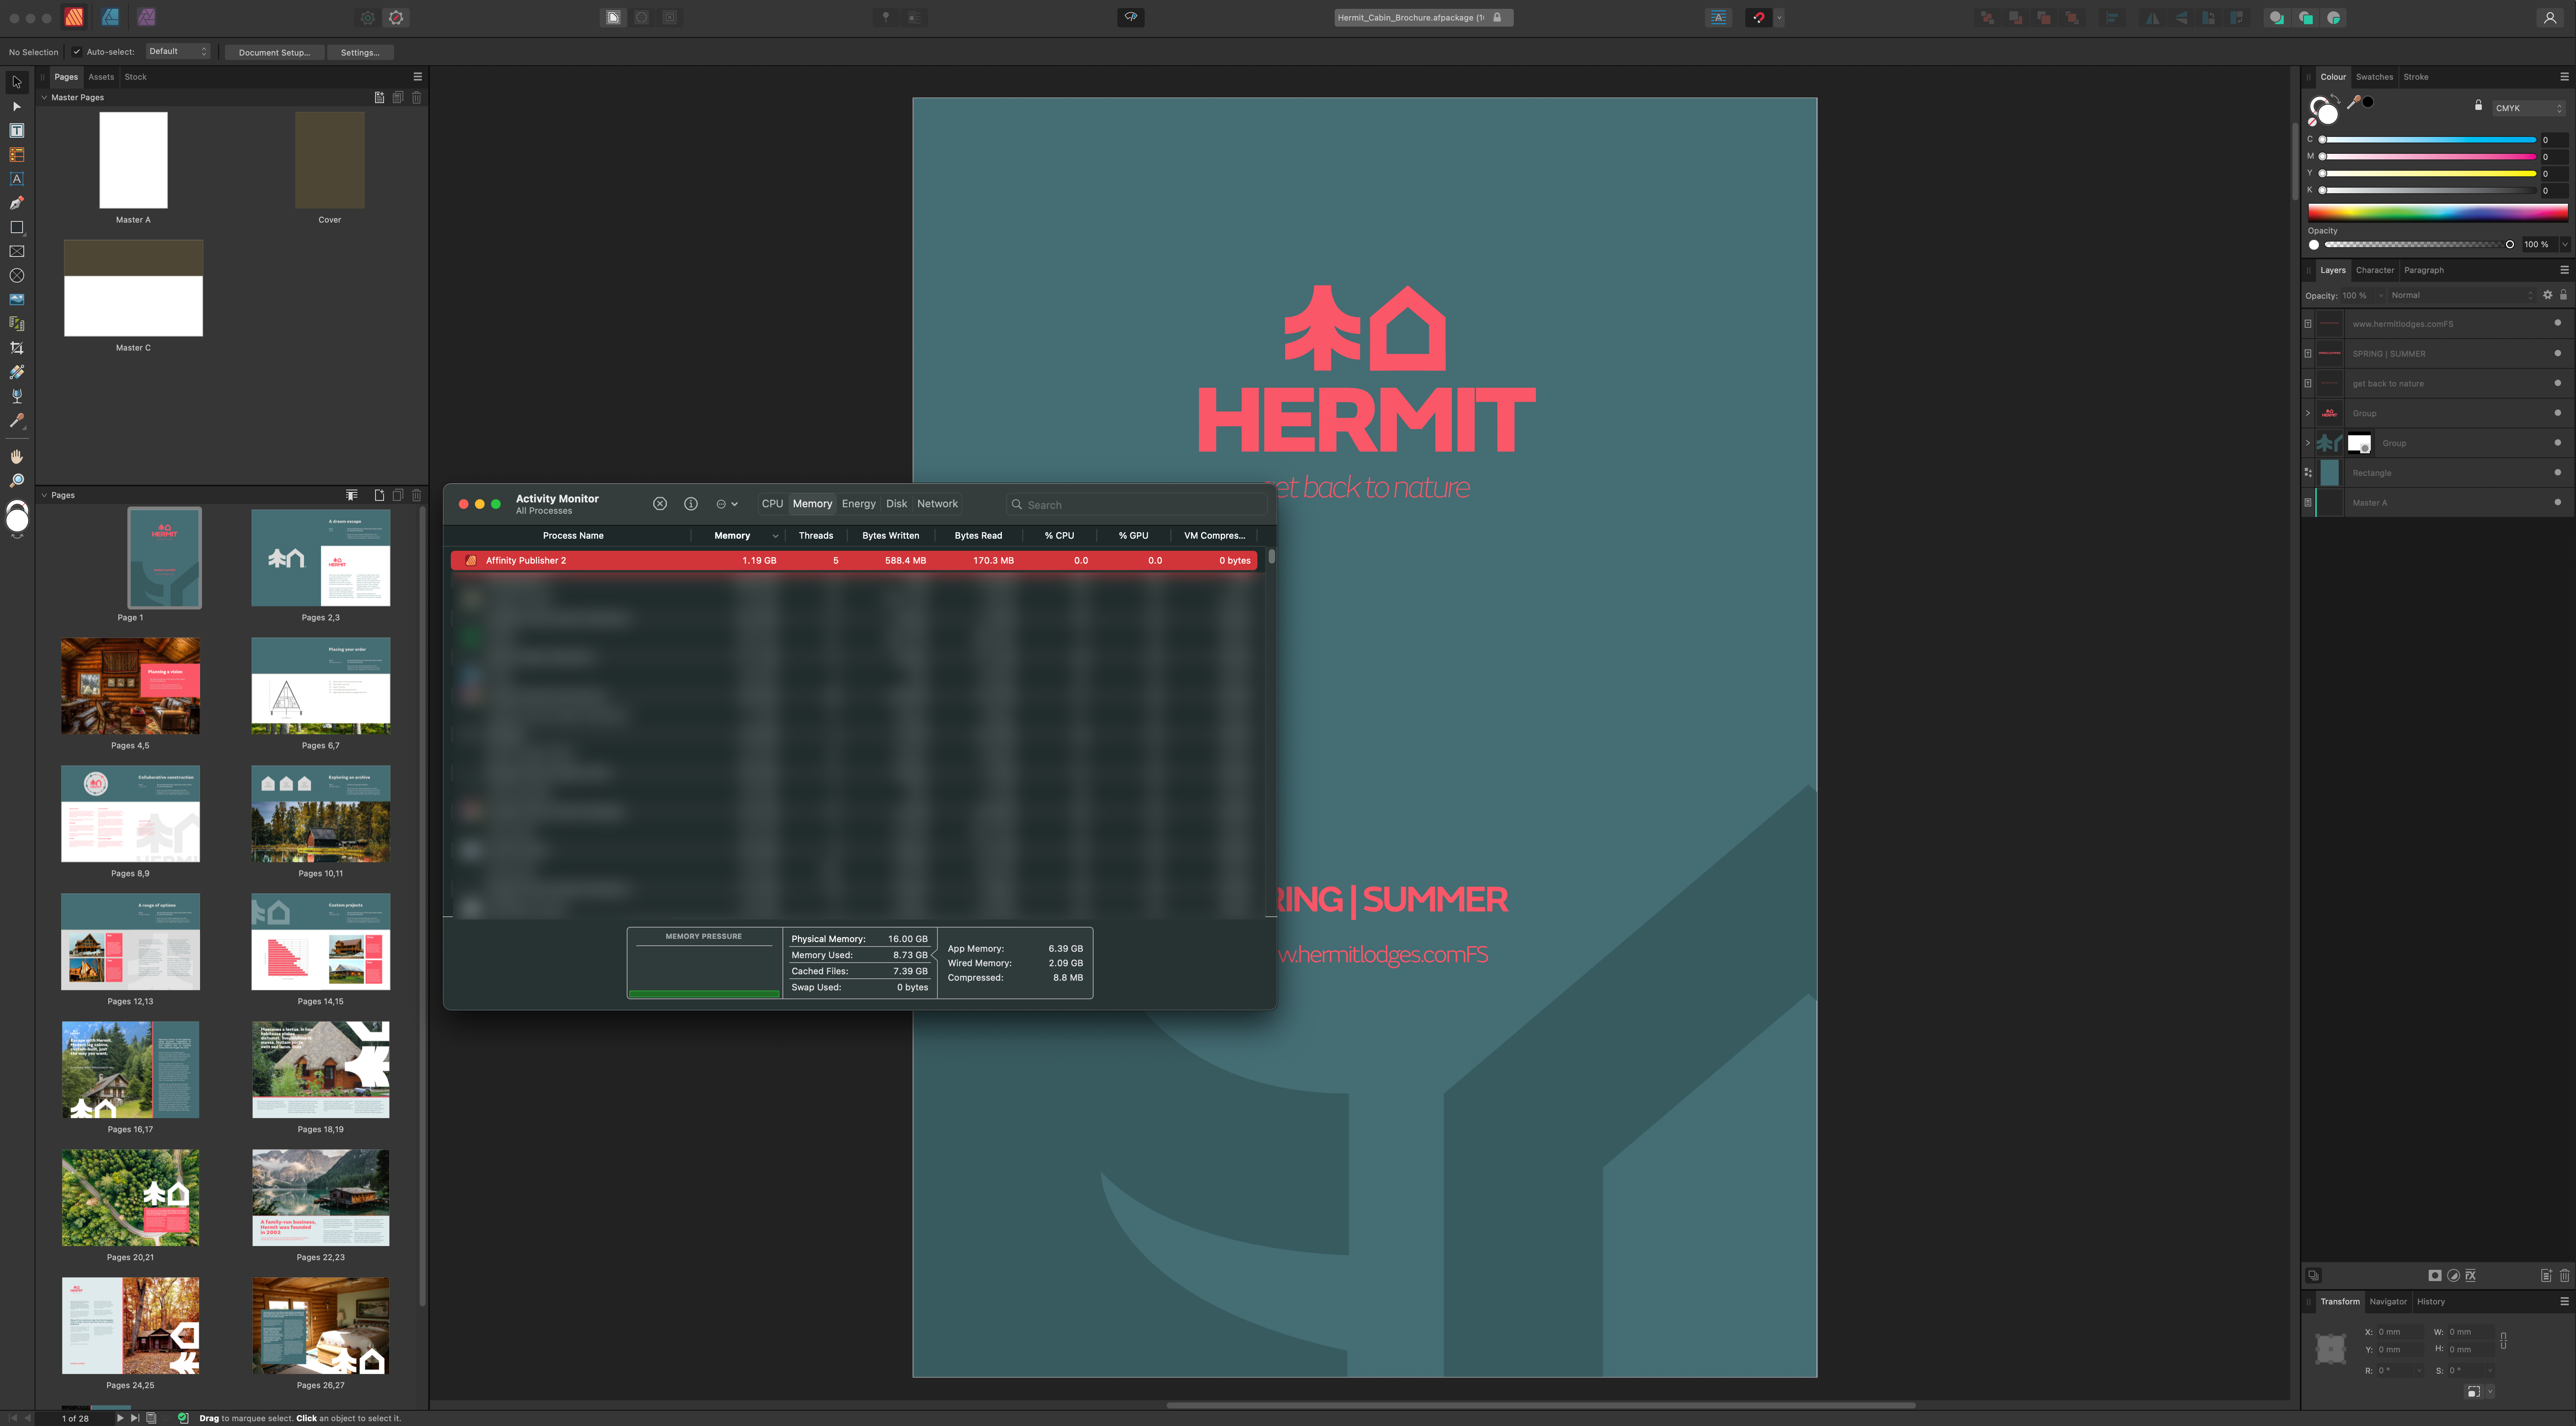2576x1426 pixels.
Task: Select the Artistic Text tool
Action: point(16,179)
